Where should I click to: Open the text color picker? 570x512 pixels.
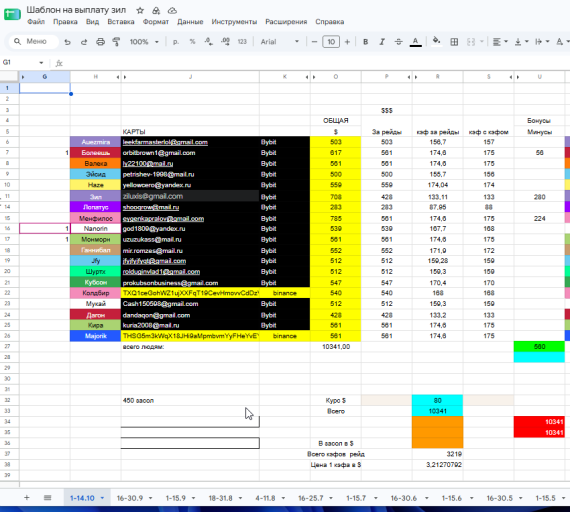click(416, 42)
